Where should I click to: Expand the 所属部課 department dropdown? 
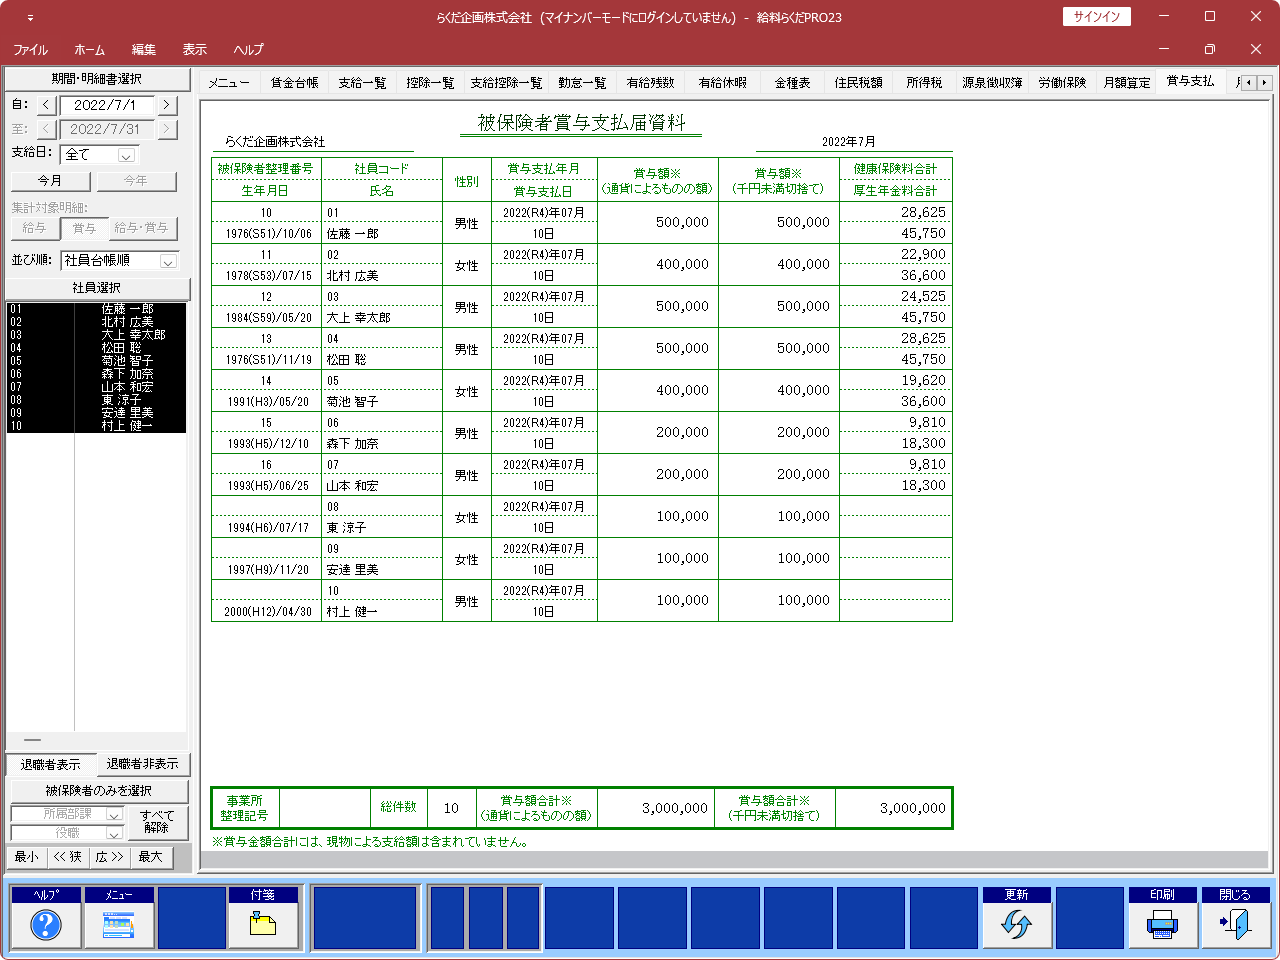(114, 815)
